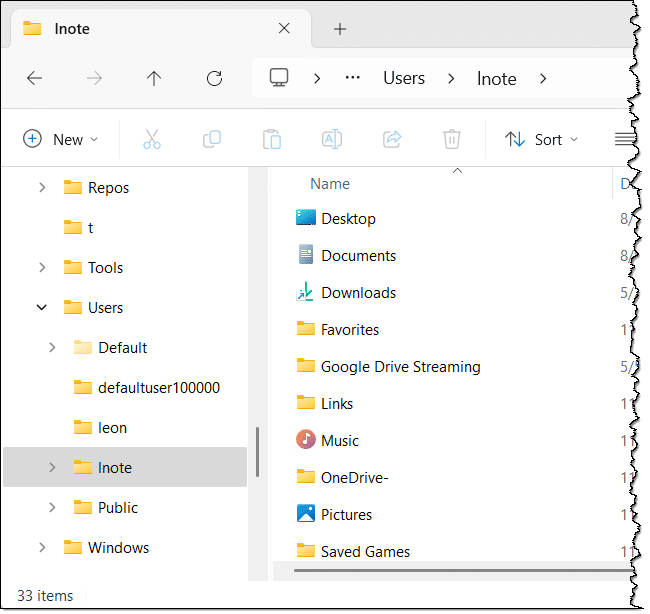Select defaultuser100000 folder in tree
650x614 pixels.
pyautogui.click(x=158, y=387)
